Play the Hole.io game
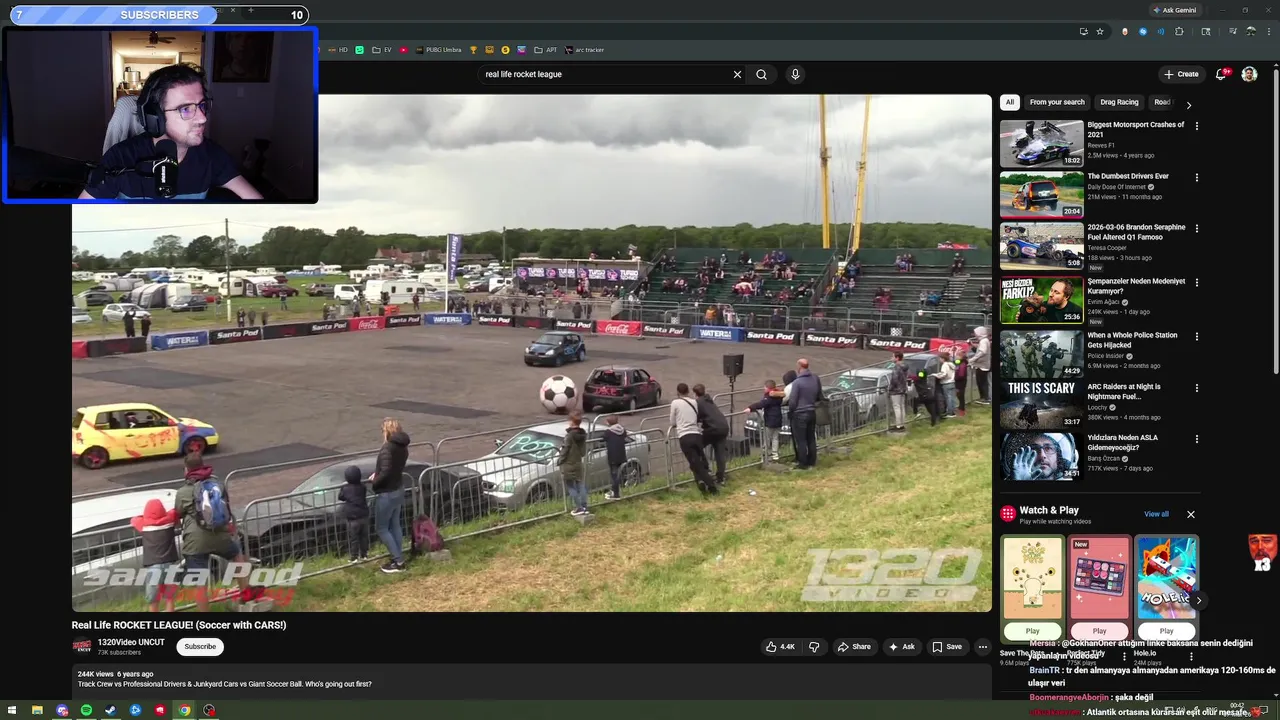The width and height of the screenshot is (1280, 720). coord(1166,631)
